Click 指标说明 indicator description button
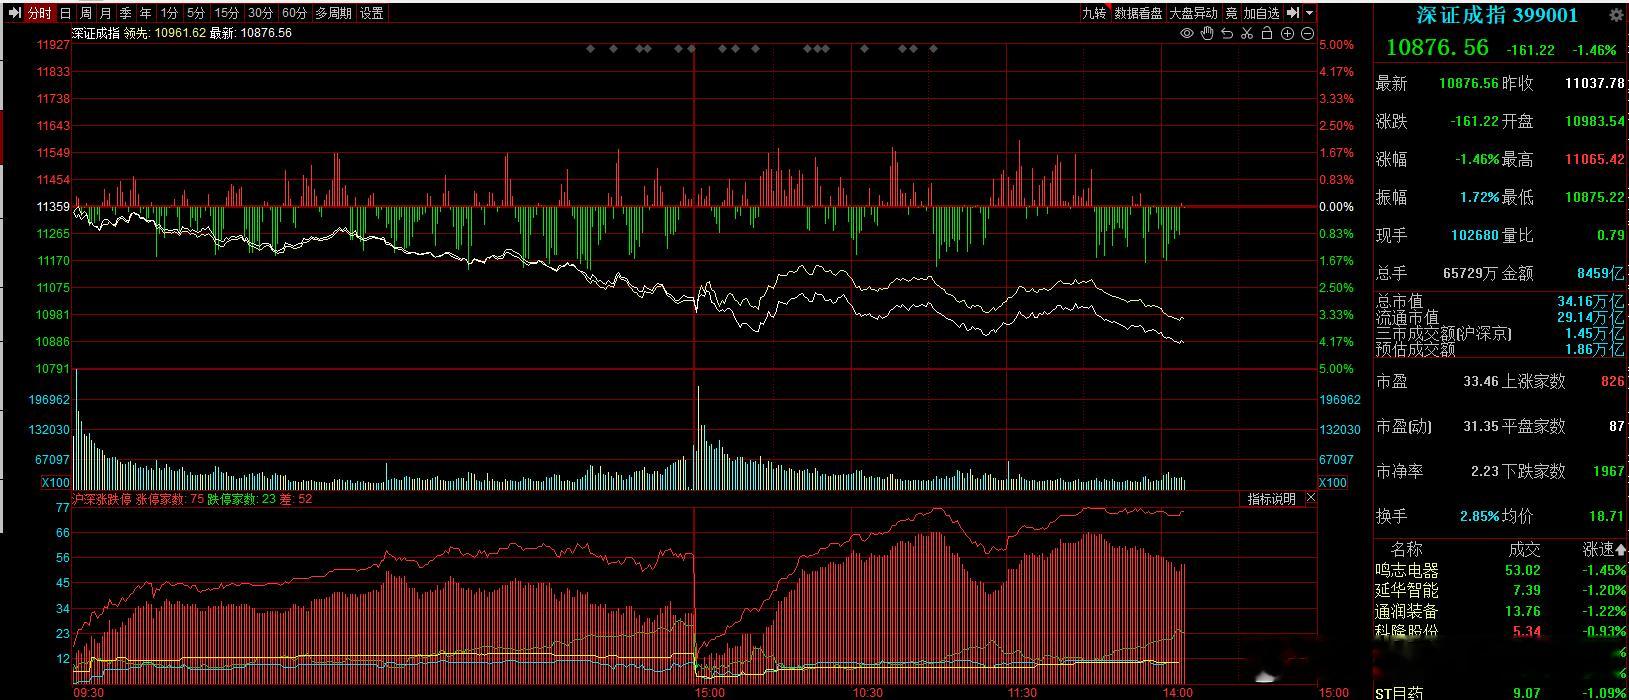 click(x=1271, y=498)
